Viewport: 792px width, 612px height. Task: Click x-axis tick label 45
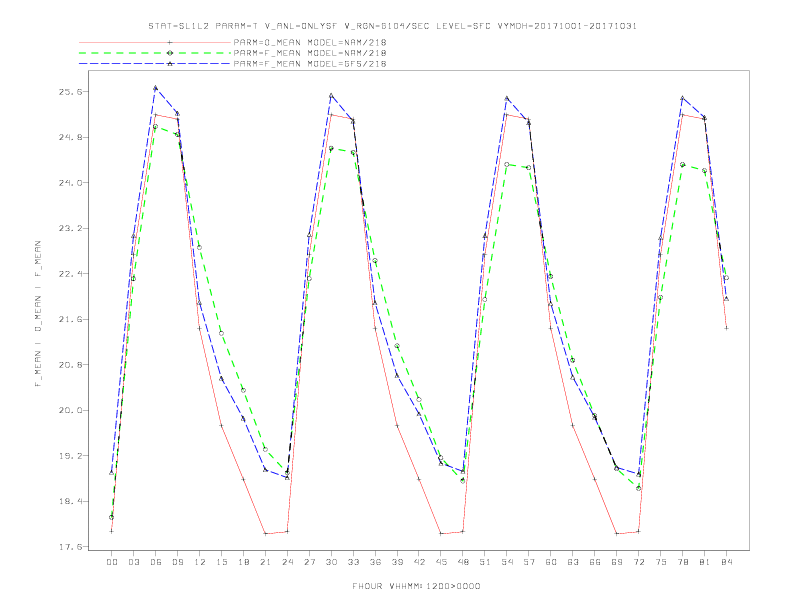pyautogui.click(x=441, y=562)
